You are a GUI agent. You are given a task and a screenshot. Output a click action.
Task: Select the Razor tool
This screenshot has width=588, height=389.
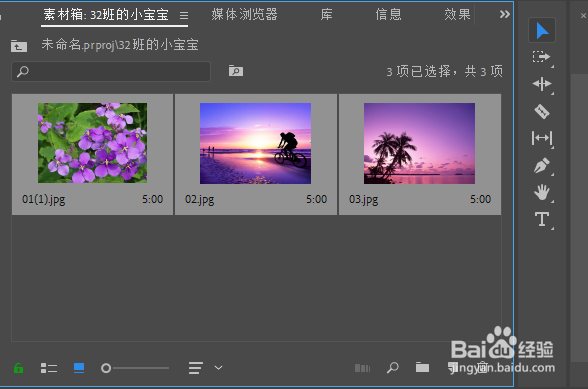click(542, 111)
